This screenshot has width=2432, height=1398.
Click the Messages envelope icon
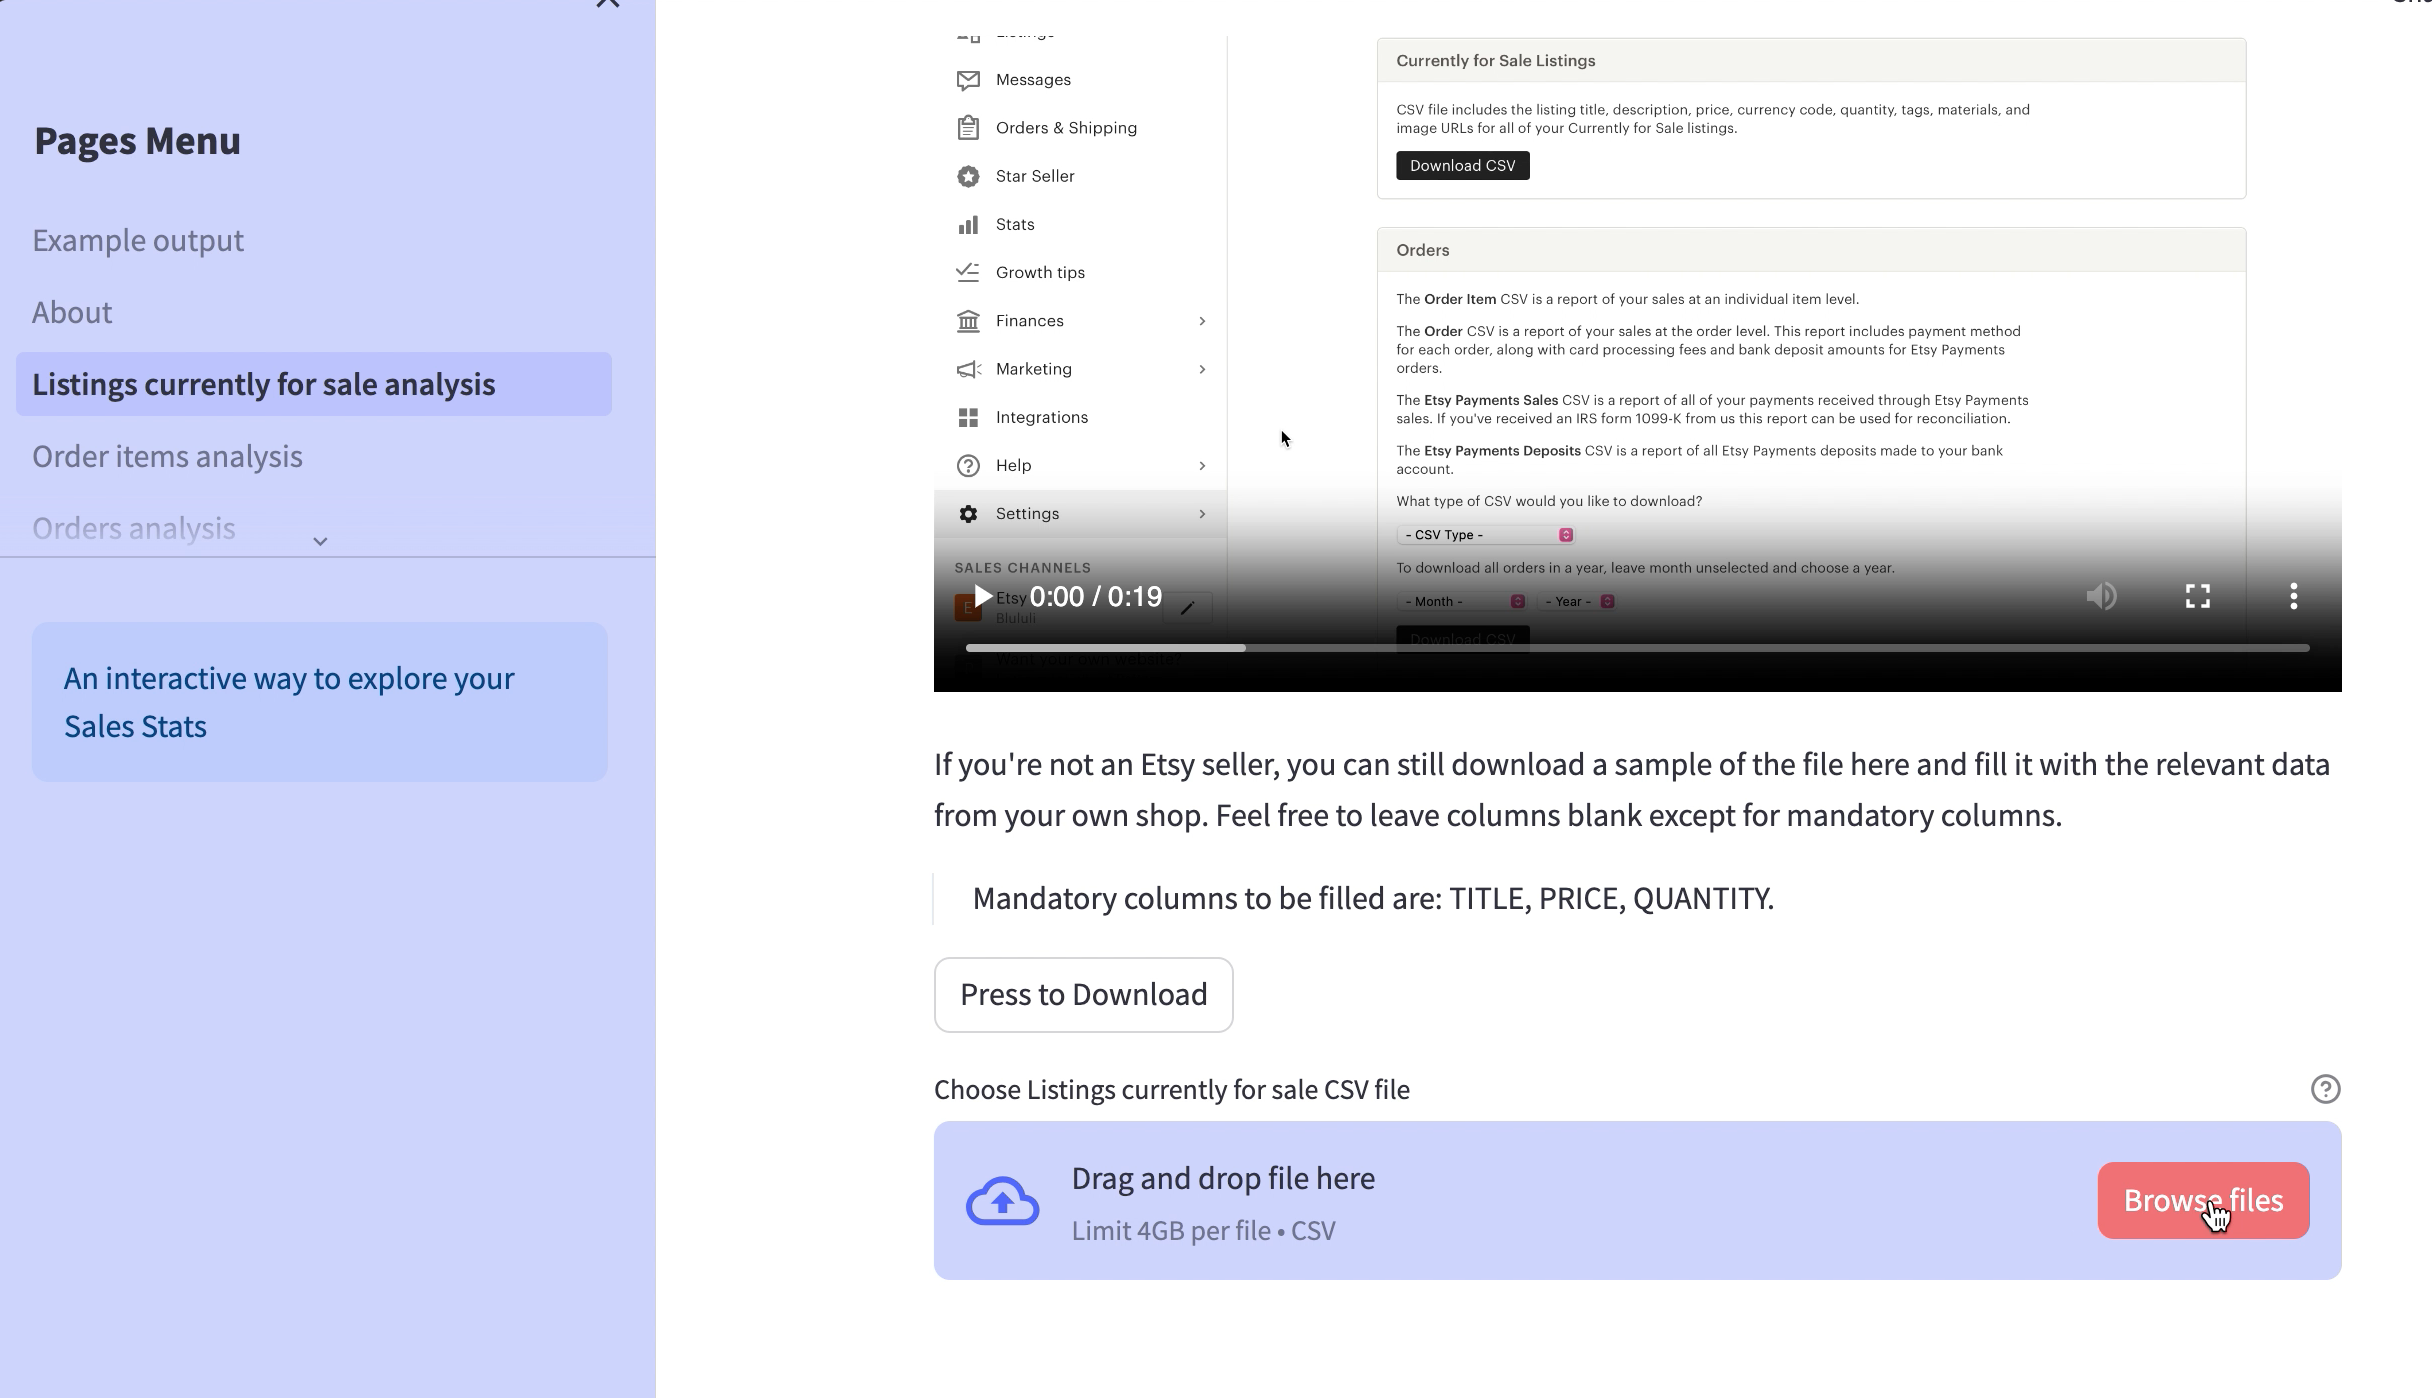[x=967, y=80]
